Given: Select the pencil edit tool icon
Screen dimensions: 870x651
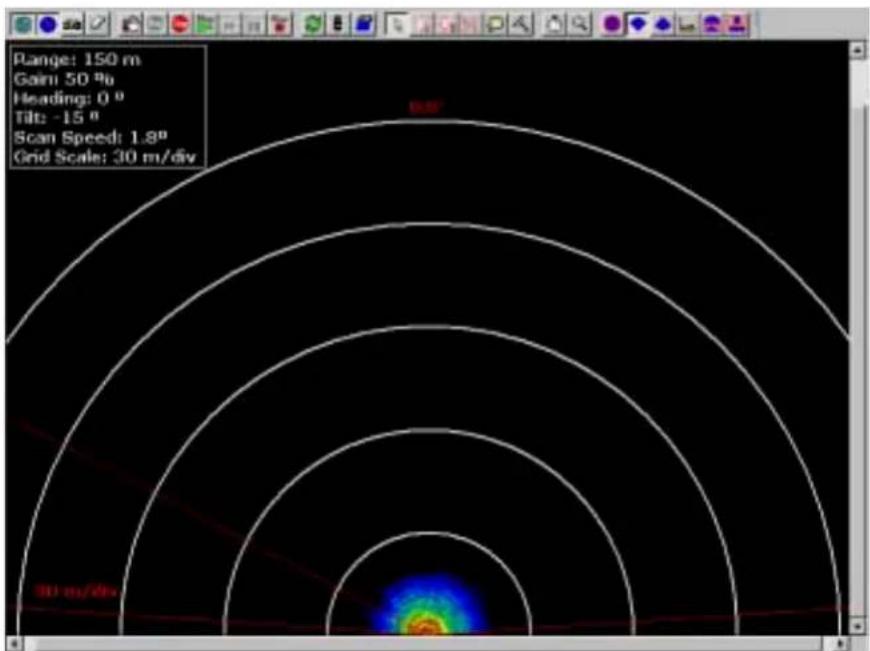Looking at the screenshot, I should (98, 24).
